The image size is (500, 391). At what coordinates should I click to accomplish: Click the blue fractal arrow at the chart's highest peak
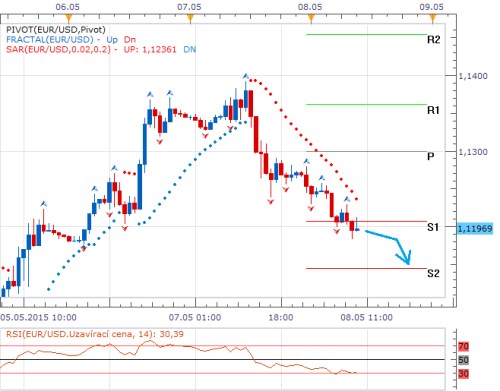246,77
